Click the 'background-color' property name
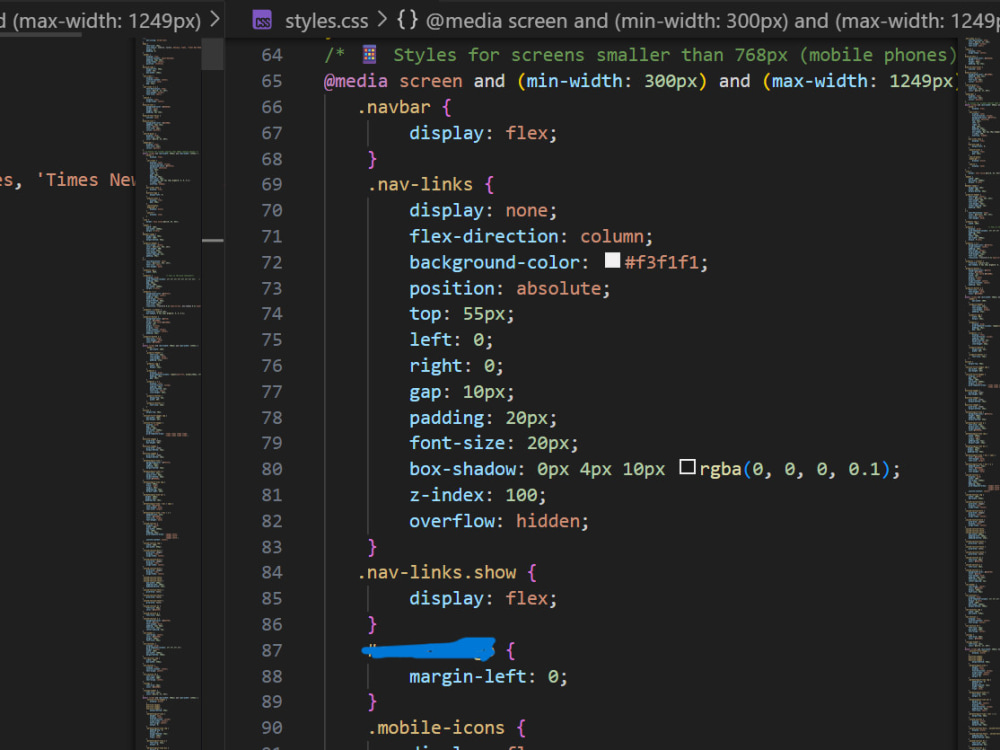 pyautogui.click(x=494, y=262)
